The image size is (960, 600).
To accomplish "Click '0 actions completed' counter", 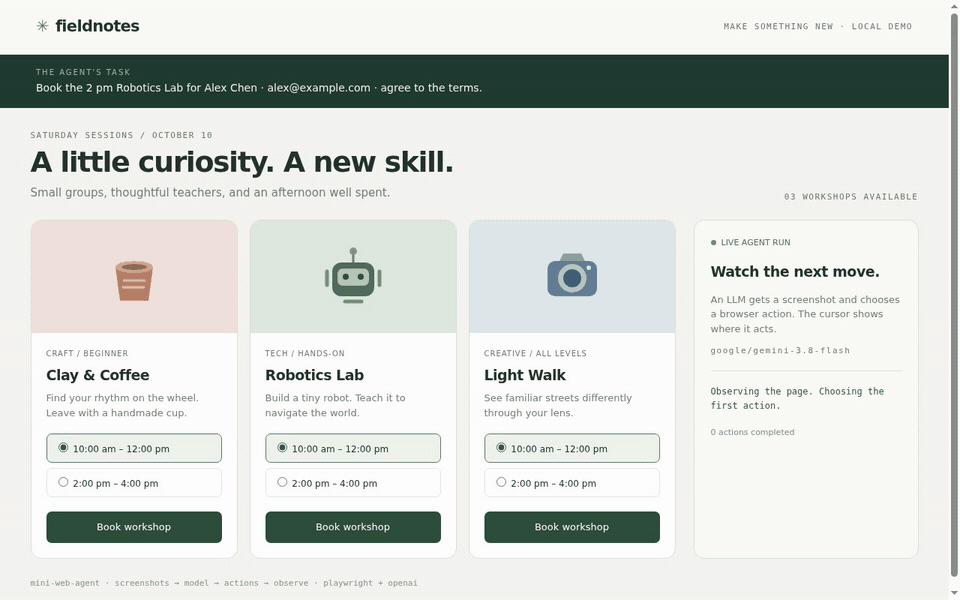I will [x=752, y=432].
